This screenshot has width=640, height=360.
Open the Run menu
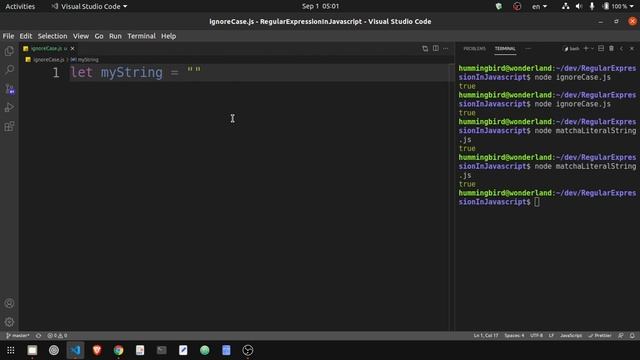(x=115, y=36)
